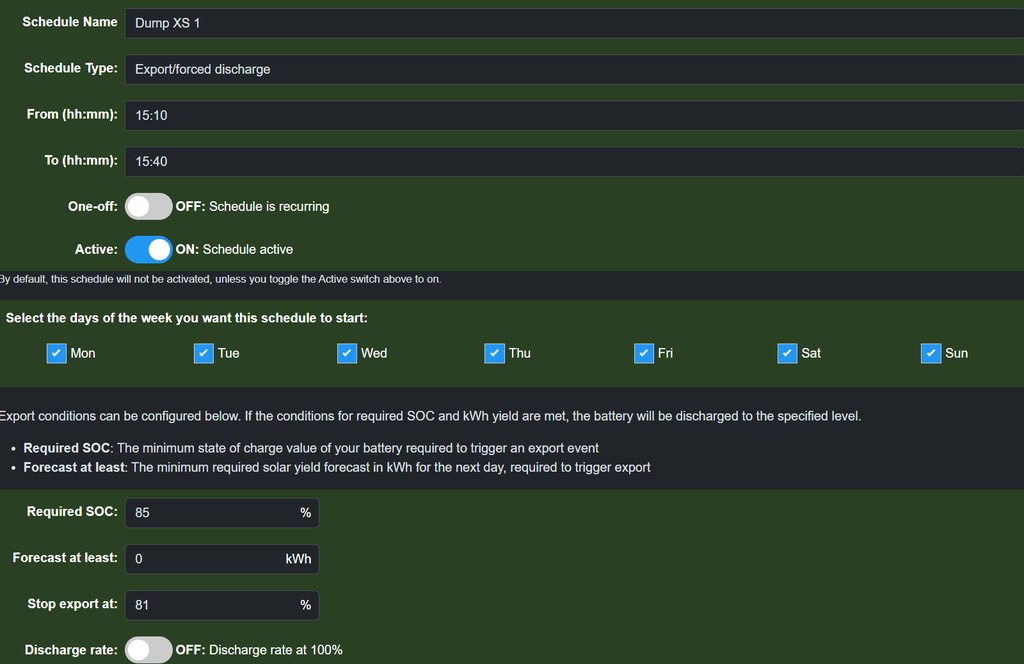Click the Sun day label
This screenshot has height=664, width=1024.
957,353
